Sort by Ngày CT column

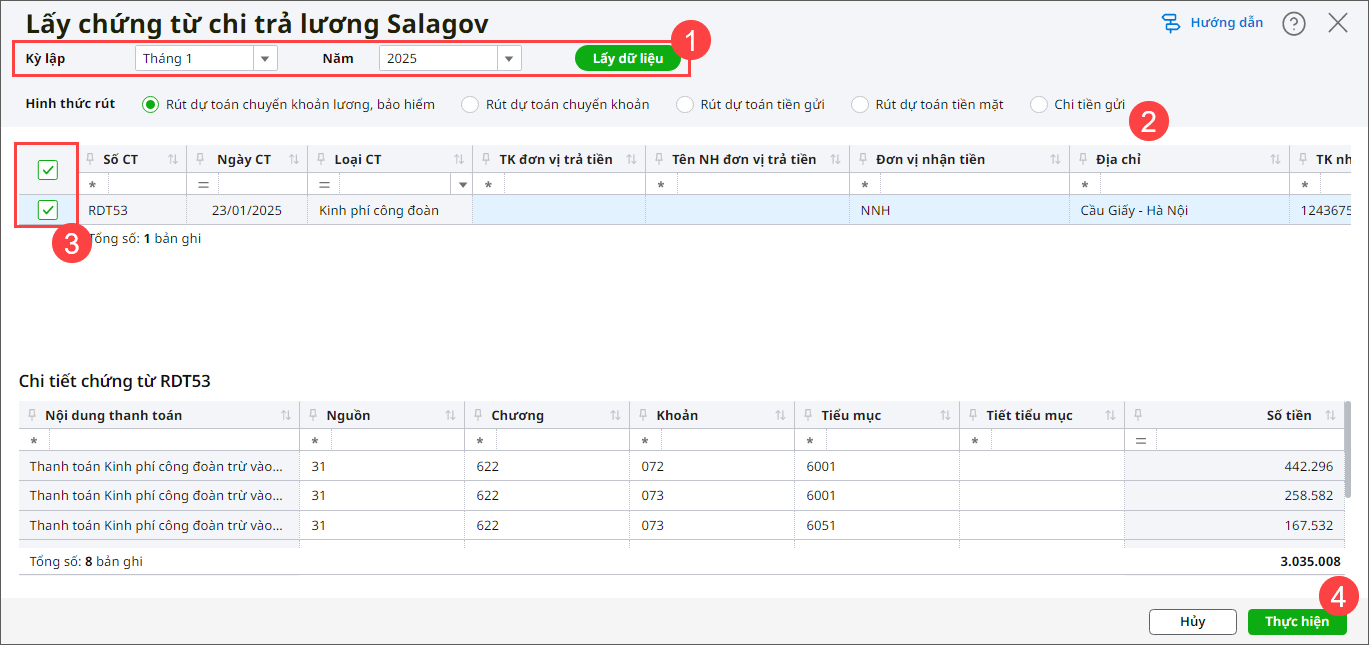point(294,160)
